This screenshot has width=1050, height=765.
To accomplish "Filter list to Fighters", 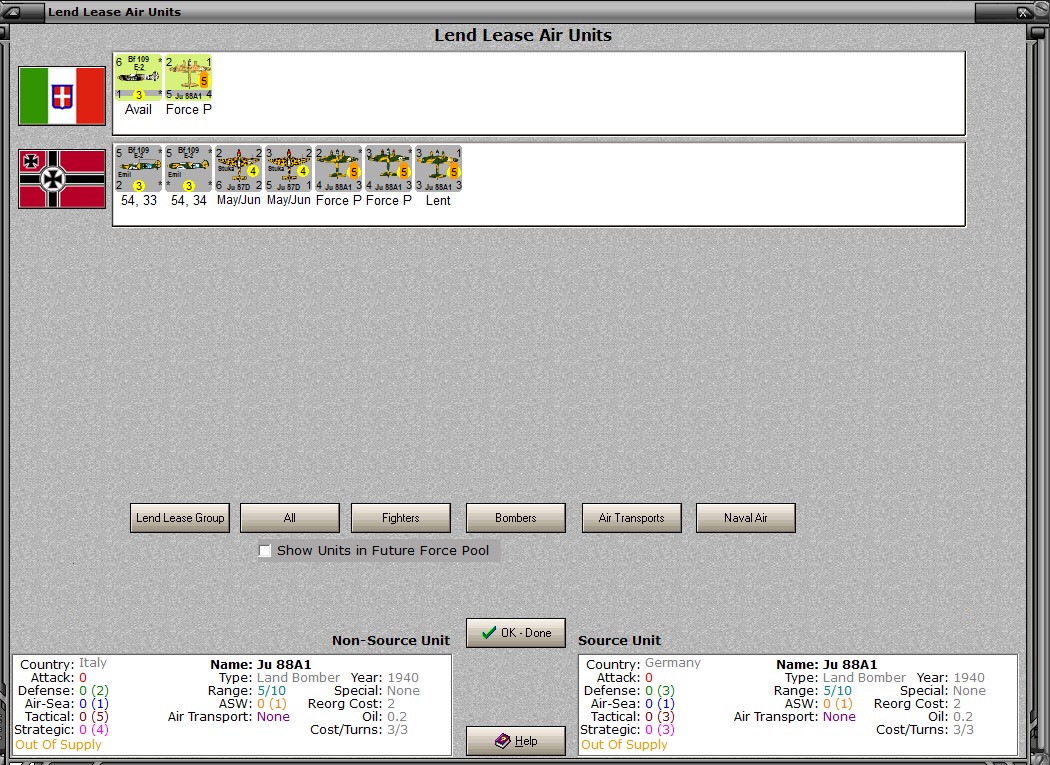I will (x=400, y=518).
